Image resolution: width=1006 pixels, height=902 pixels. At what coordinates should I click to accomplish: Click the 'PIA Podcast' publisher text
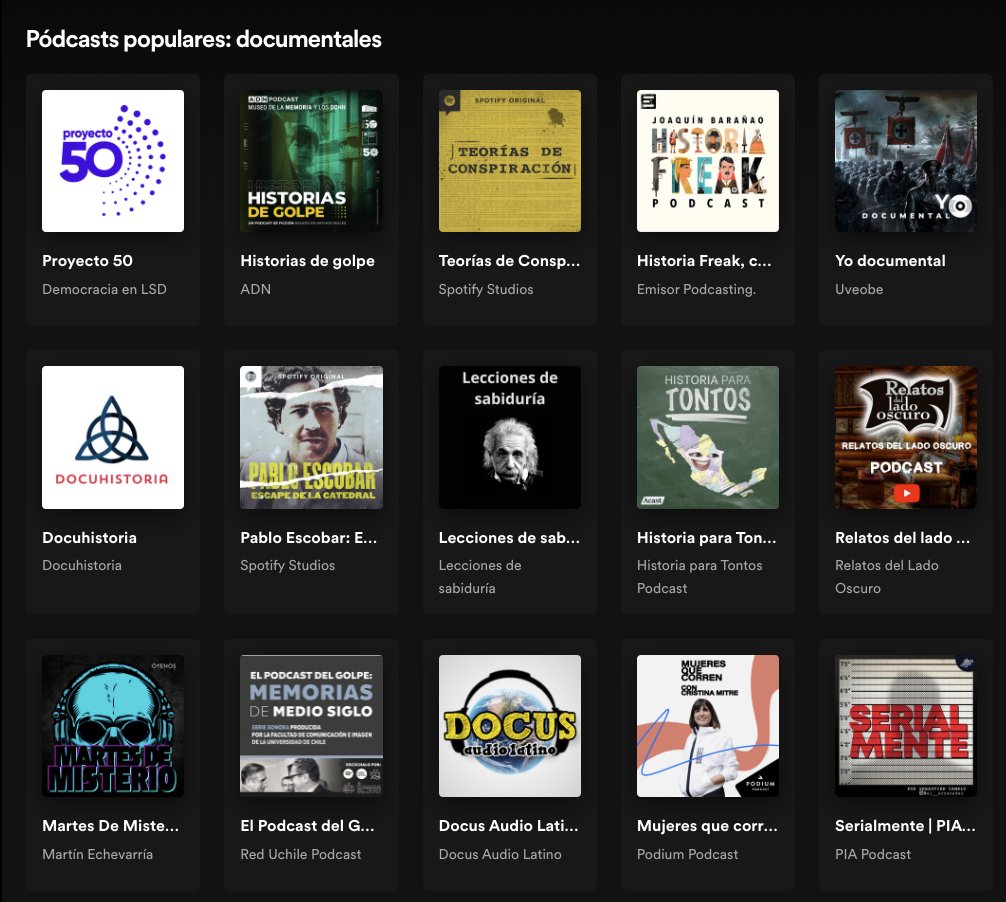873,854
